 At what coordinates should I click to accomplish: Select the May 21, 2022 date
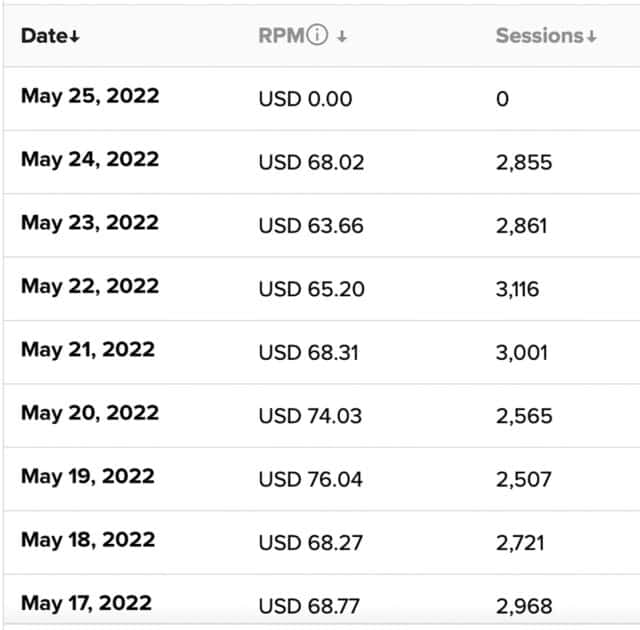coord(88,350)
